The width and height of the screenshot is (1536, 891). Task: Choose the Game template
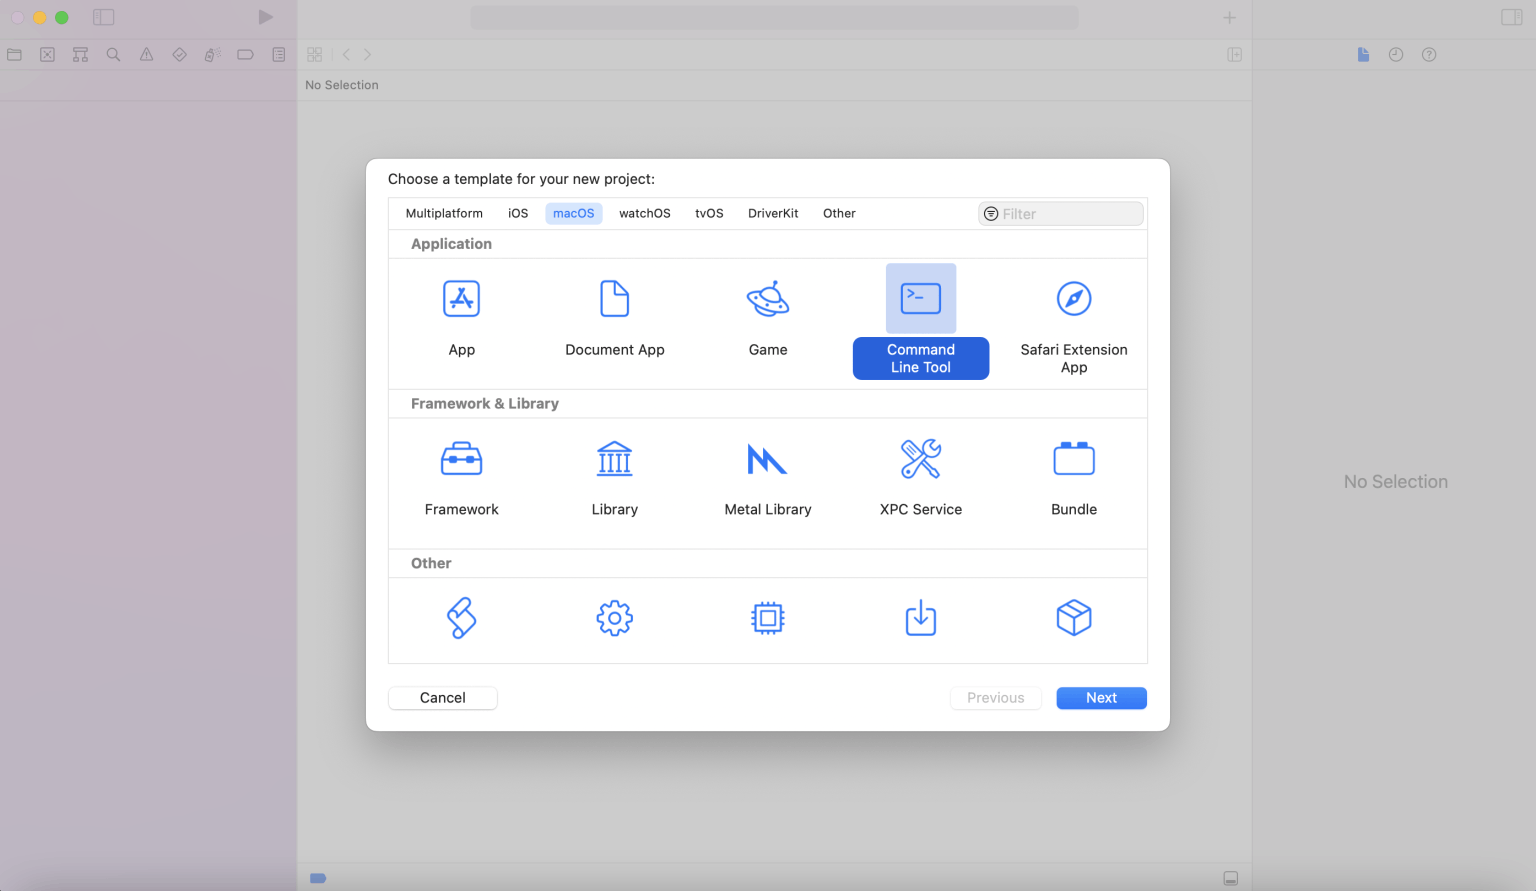[x=768, y=317]
